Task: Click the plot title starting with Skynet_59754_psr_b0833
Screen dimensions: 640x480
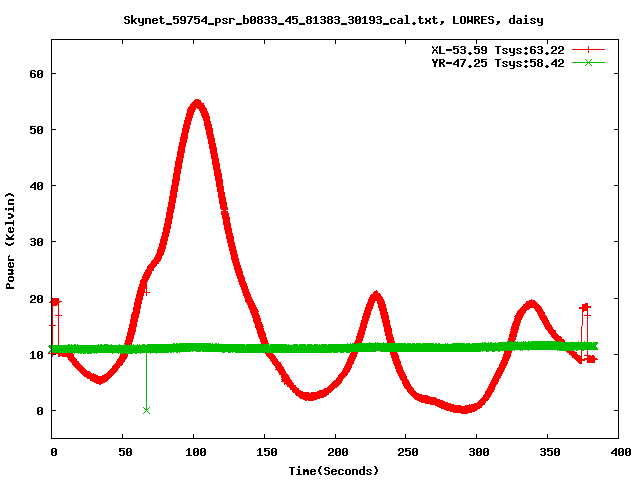Action: click(333, 20)
